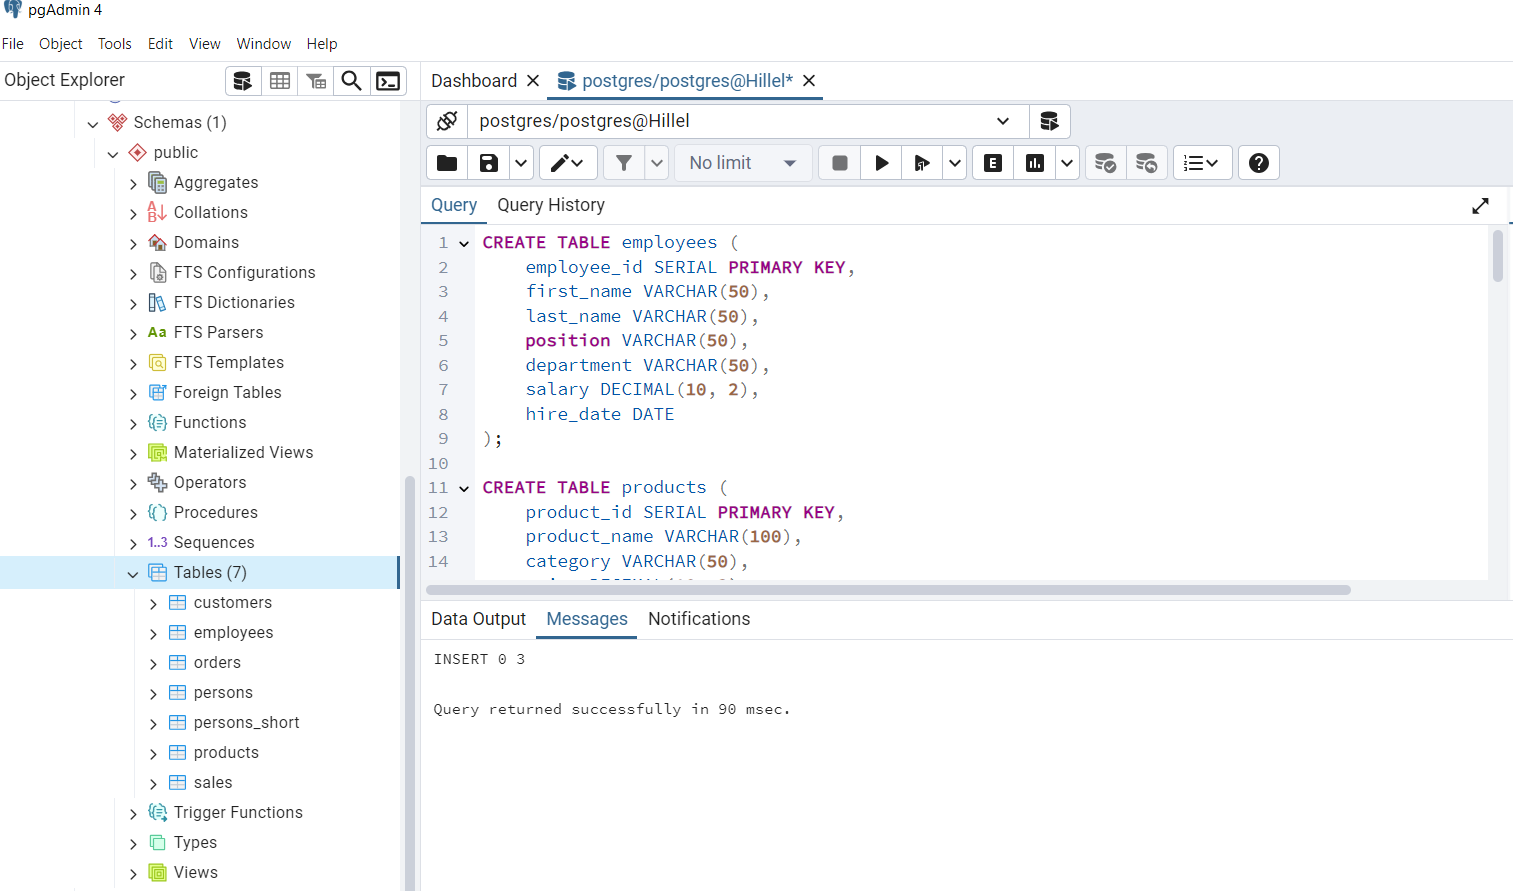Screen dimensions: 1513x891
Task: Collapse the Tables (7) node
Action: (133, 572)
